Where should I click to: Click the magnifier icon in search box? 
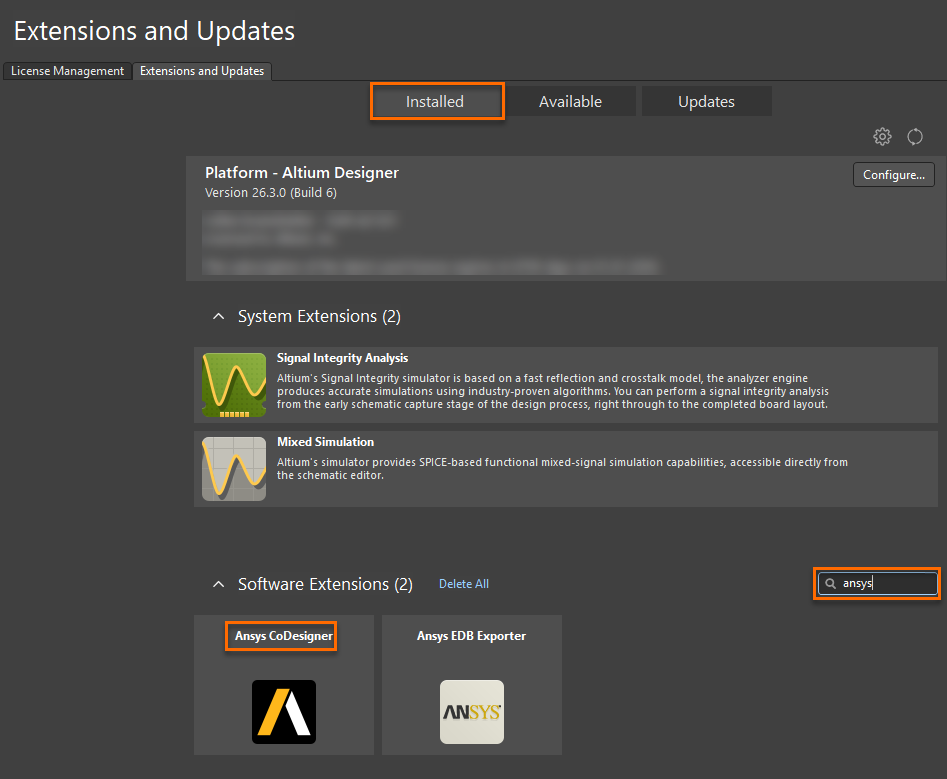[830, 583]
